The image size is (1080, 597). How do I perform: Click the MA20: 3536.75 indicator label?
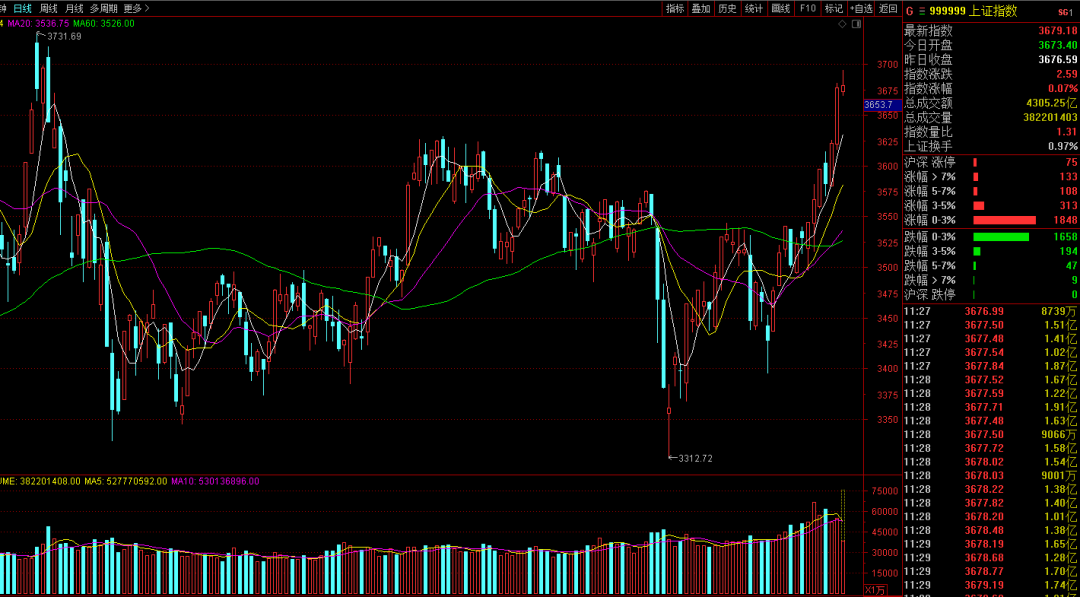tap(39, 23)
